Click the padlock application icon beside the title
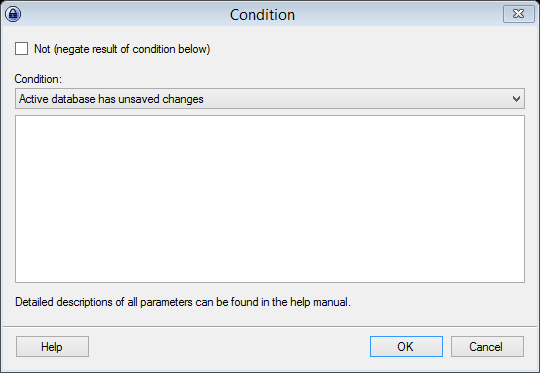 pyautogui.click(x=13, y=14)
